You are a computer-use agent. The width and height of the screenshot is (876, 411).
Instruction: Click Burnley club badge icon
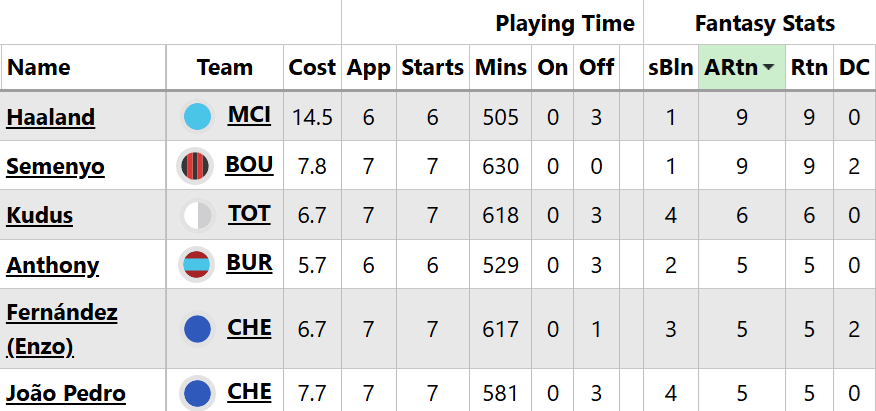(194, 266)
